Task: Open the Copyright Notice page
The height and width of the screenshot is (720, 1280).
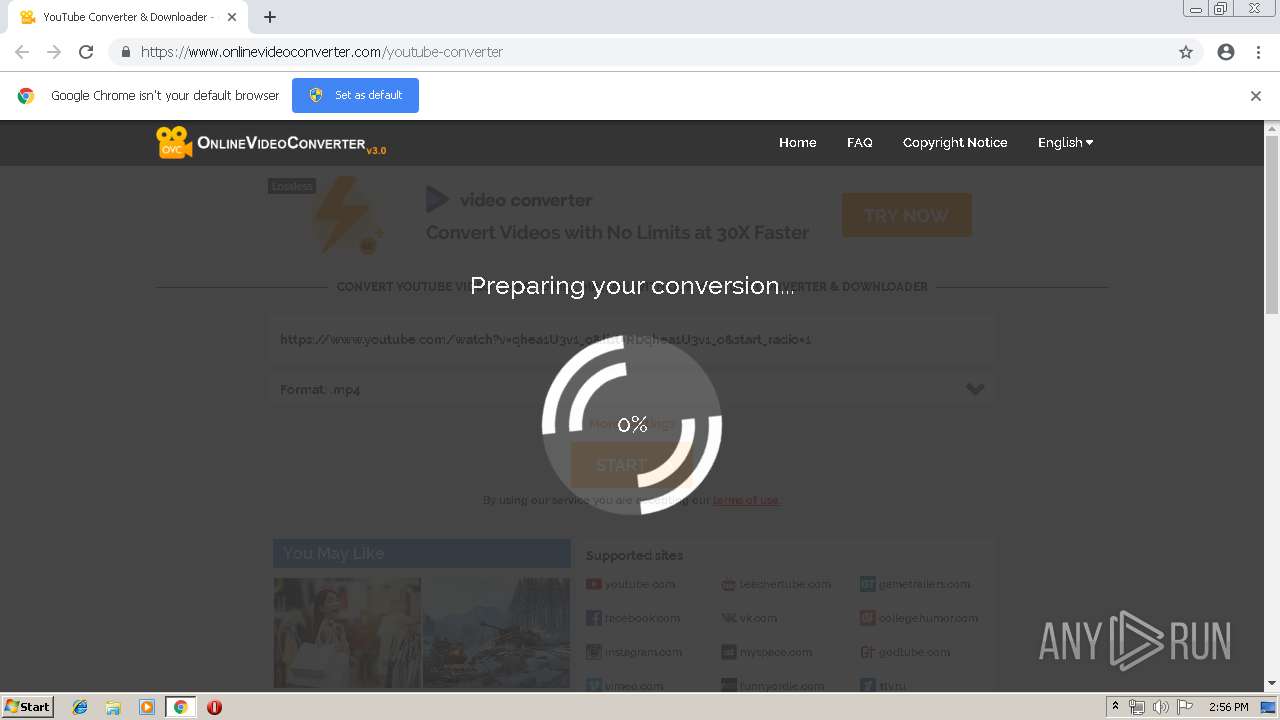Action: coord(955,143)
